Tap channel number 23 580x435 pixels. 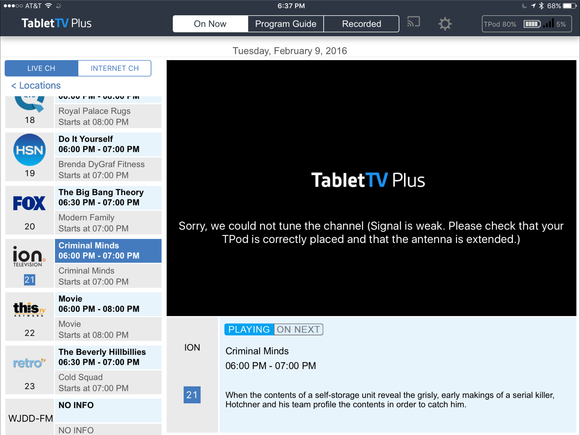pyautogui.click(x=30, y=386)
